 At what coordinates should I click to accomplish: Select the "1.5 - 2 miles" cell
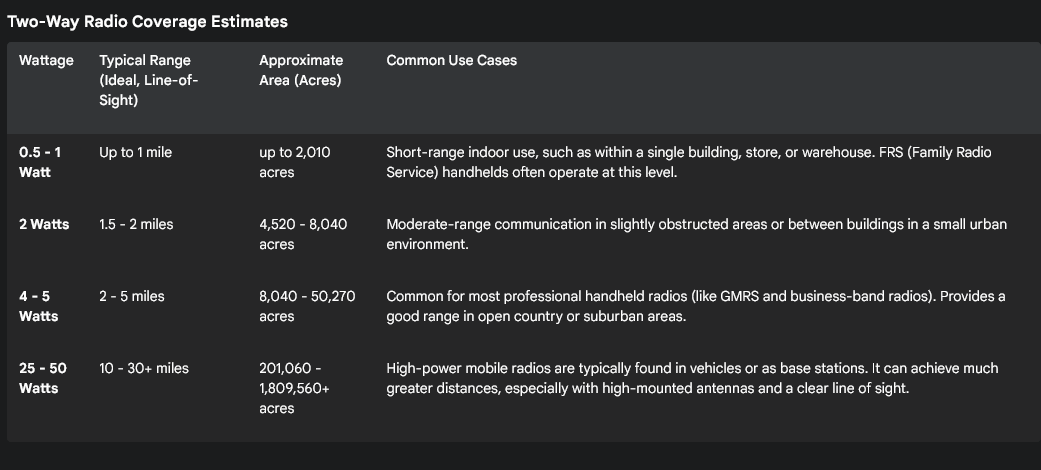(x=136, y=225)
